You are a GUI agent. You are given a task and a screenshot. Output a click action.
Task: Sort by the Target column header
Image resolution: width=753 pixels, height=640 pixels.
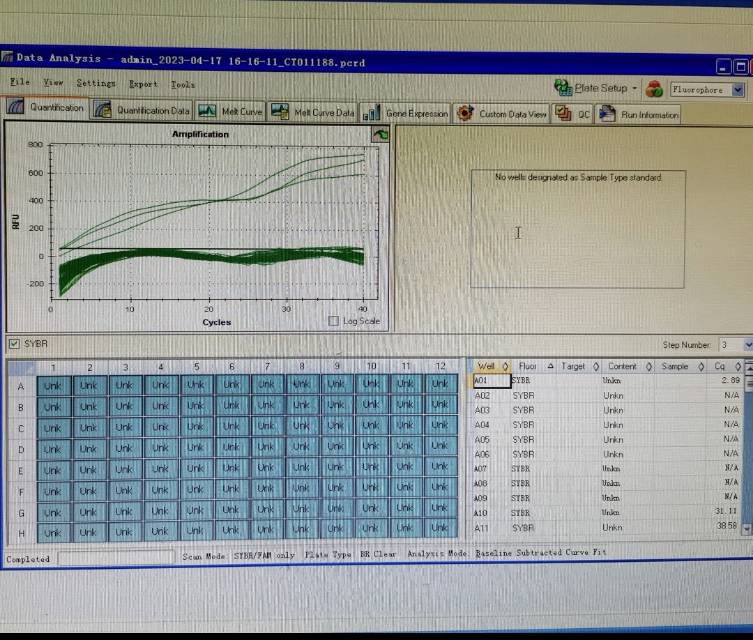[x=579, y=366]
